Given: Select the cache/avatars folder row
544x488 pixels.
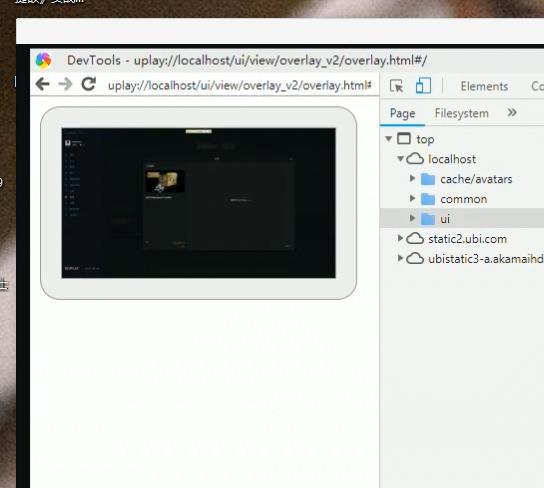Looking at the screenshot, I should tap(462, 179).
